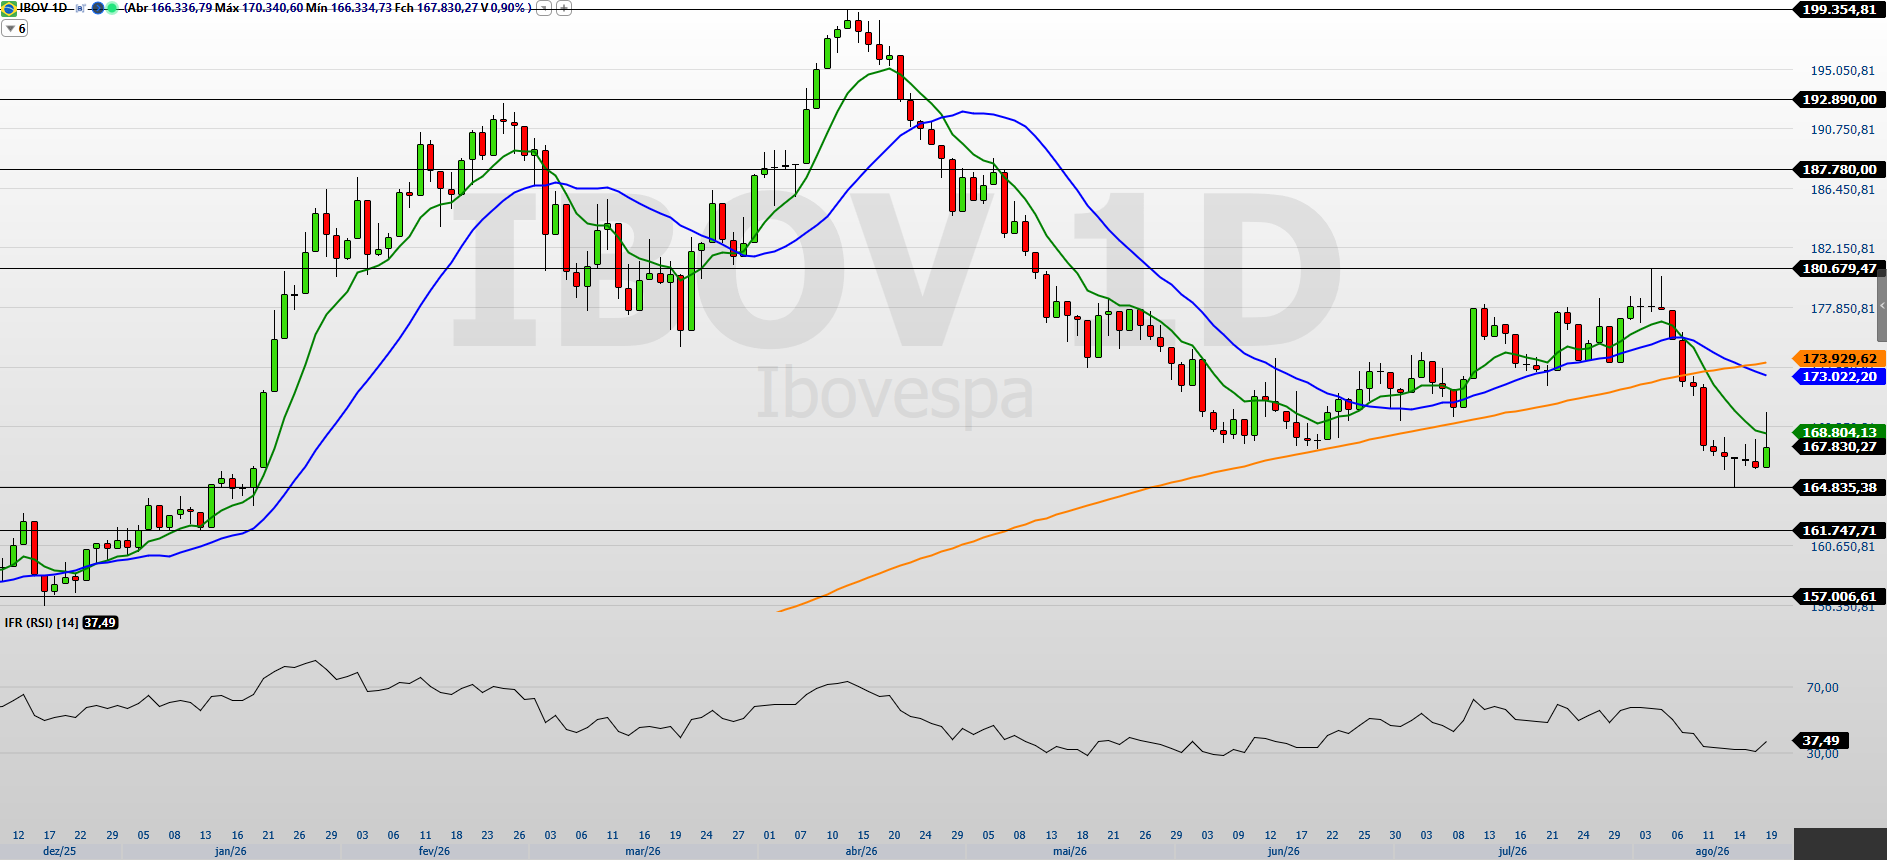Viewport: 1887px width, 860px height.
Task: Click the 186.450,81 price axis label
Action: pyautogui.click(x=1843, y=190)
